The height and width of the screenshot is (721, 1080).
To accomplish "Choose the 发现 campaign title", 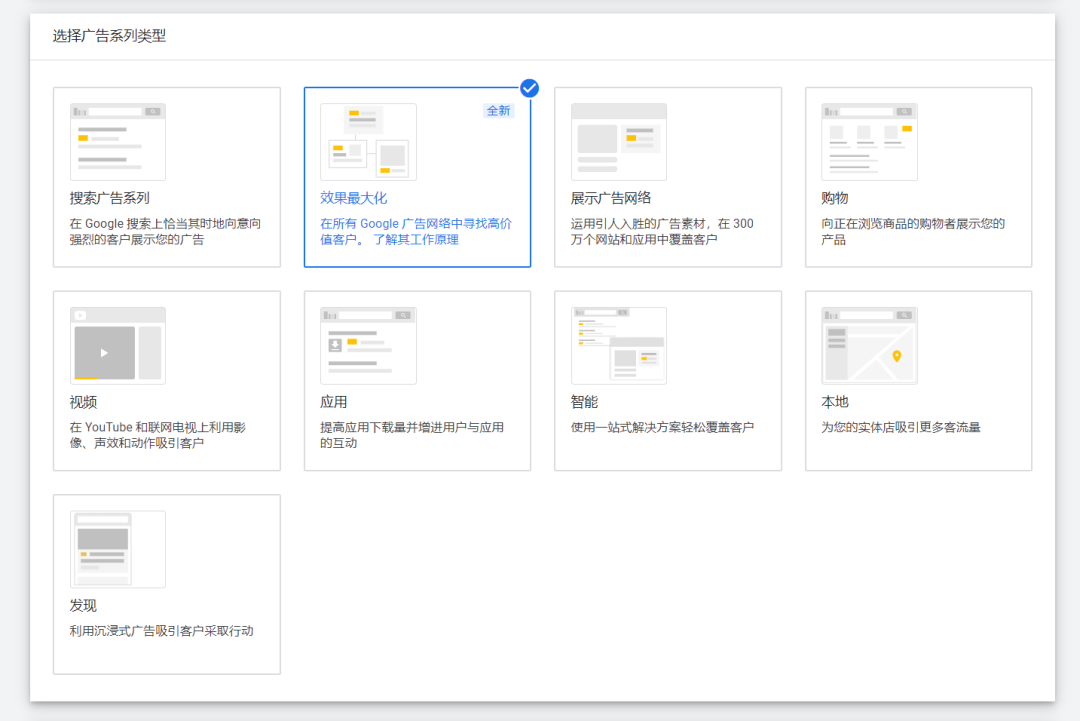I will tap(83, 606).
